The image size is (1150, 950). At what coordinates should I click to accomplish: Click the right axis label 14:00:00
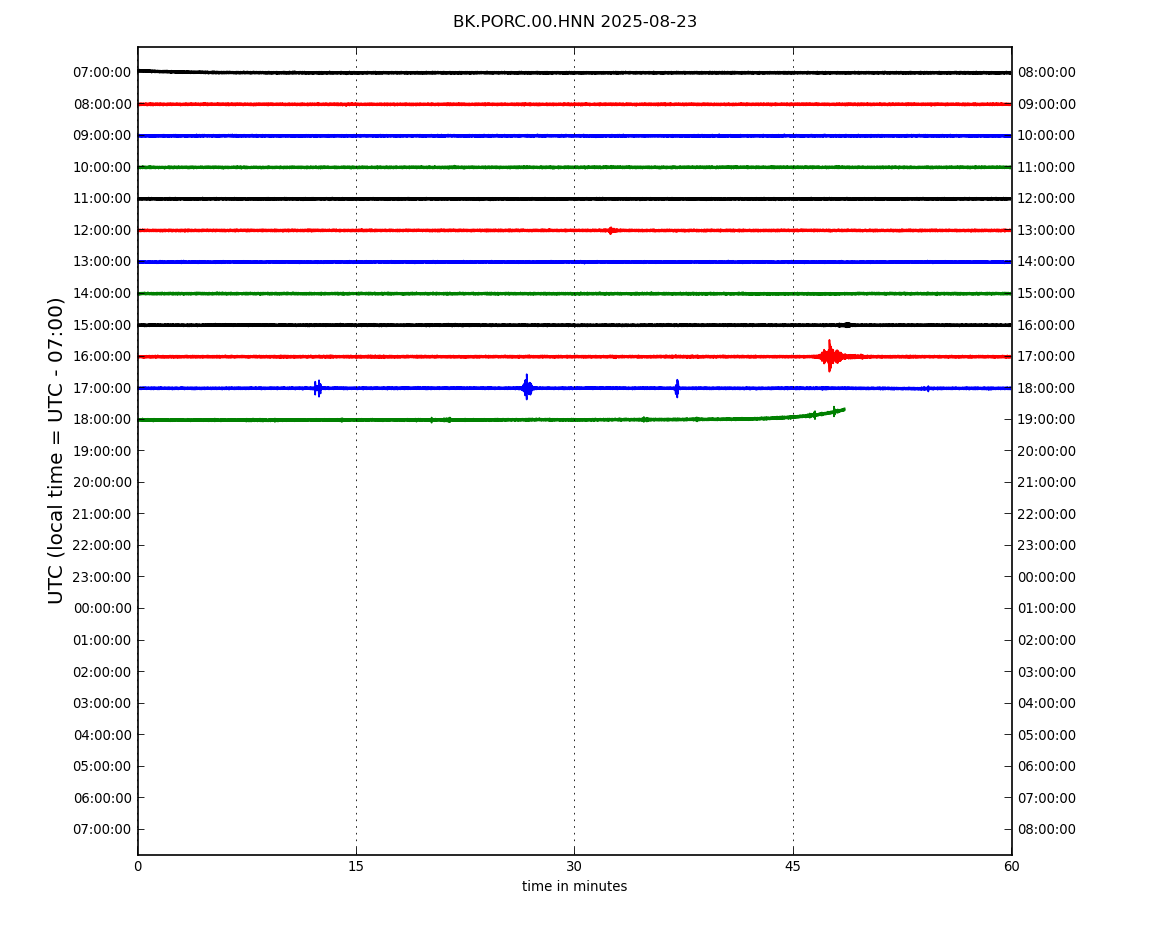(1047, 262)
